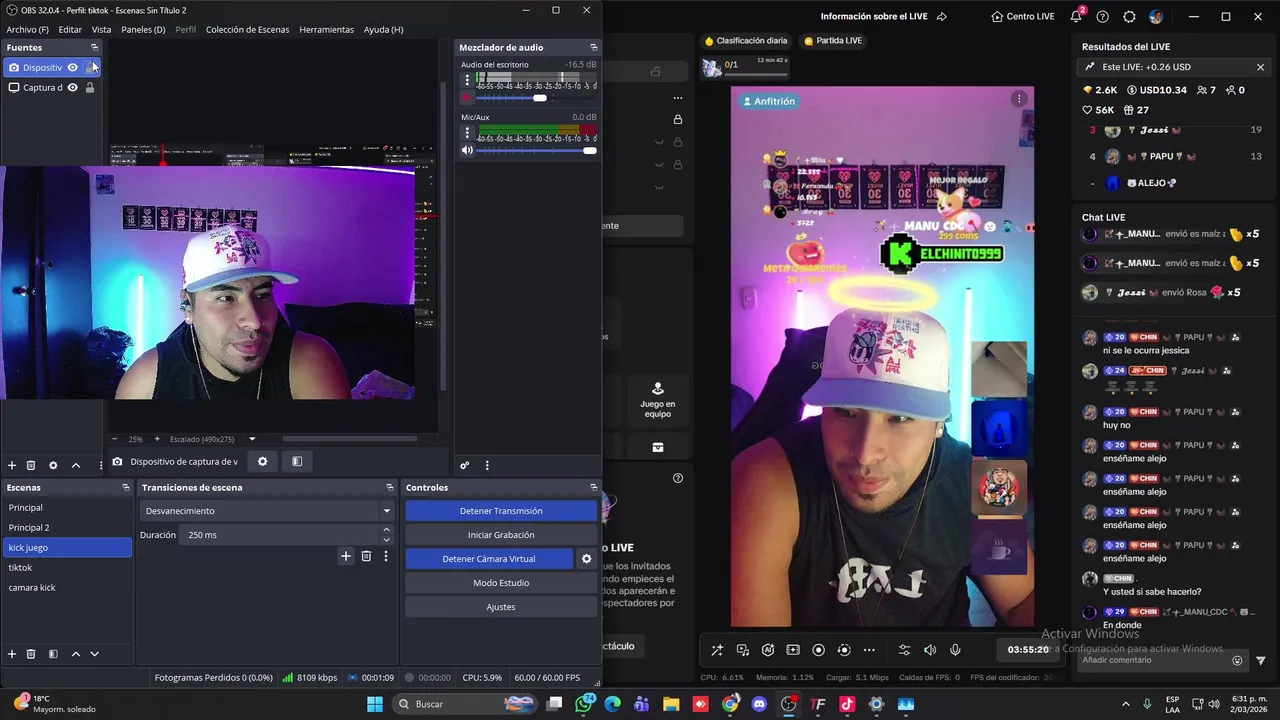Open Herramientas menu in OBS

click(x=326, y=30)
